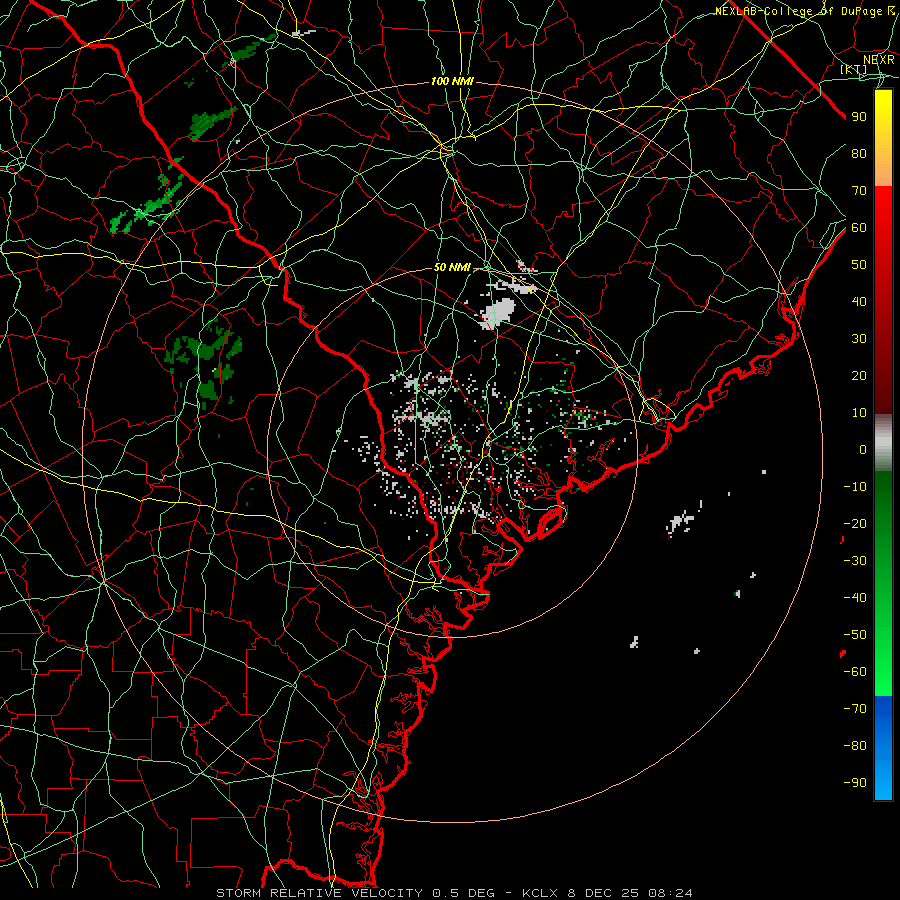Click the offshore gray echo east of coast

tap(681, 521)
